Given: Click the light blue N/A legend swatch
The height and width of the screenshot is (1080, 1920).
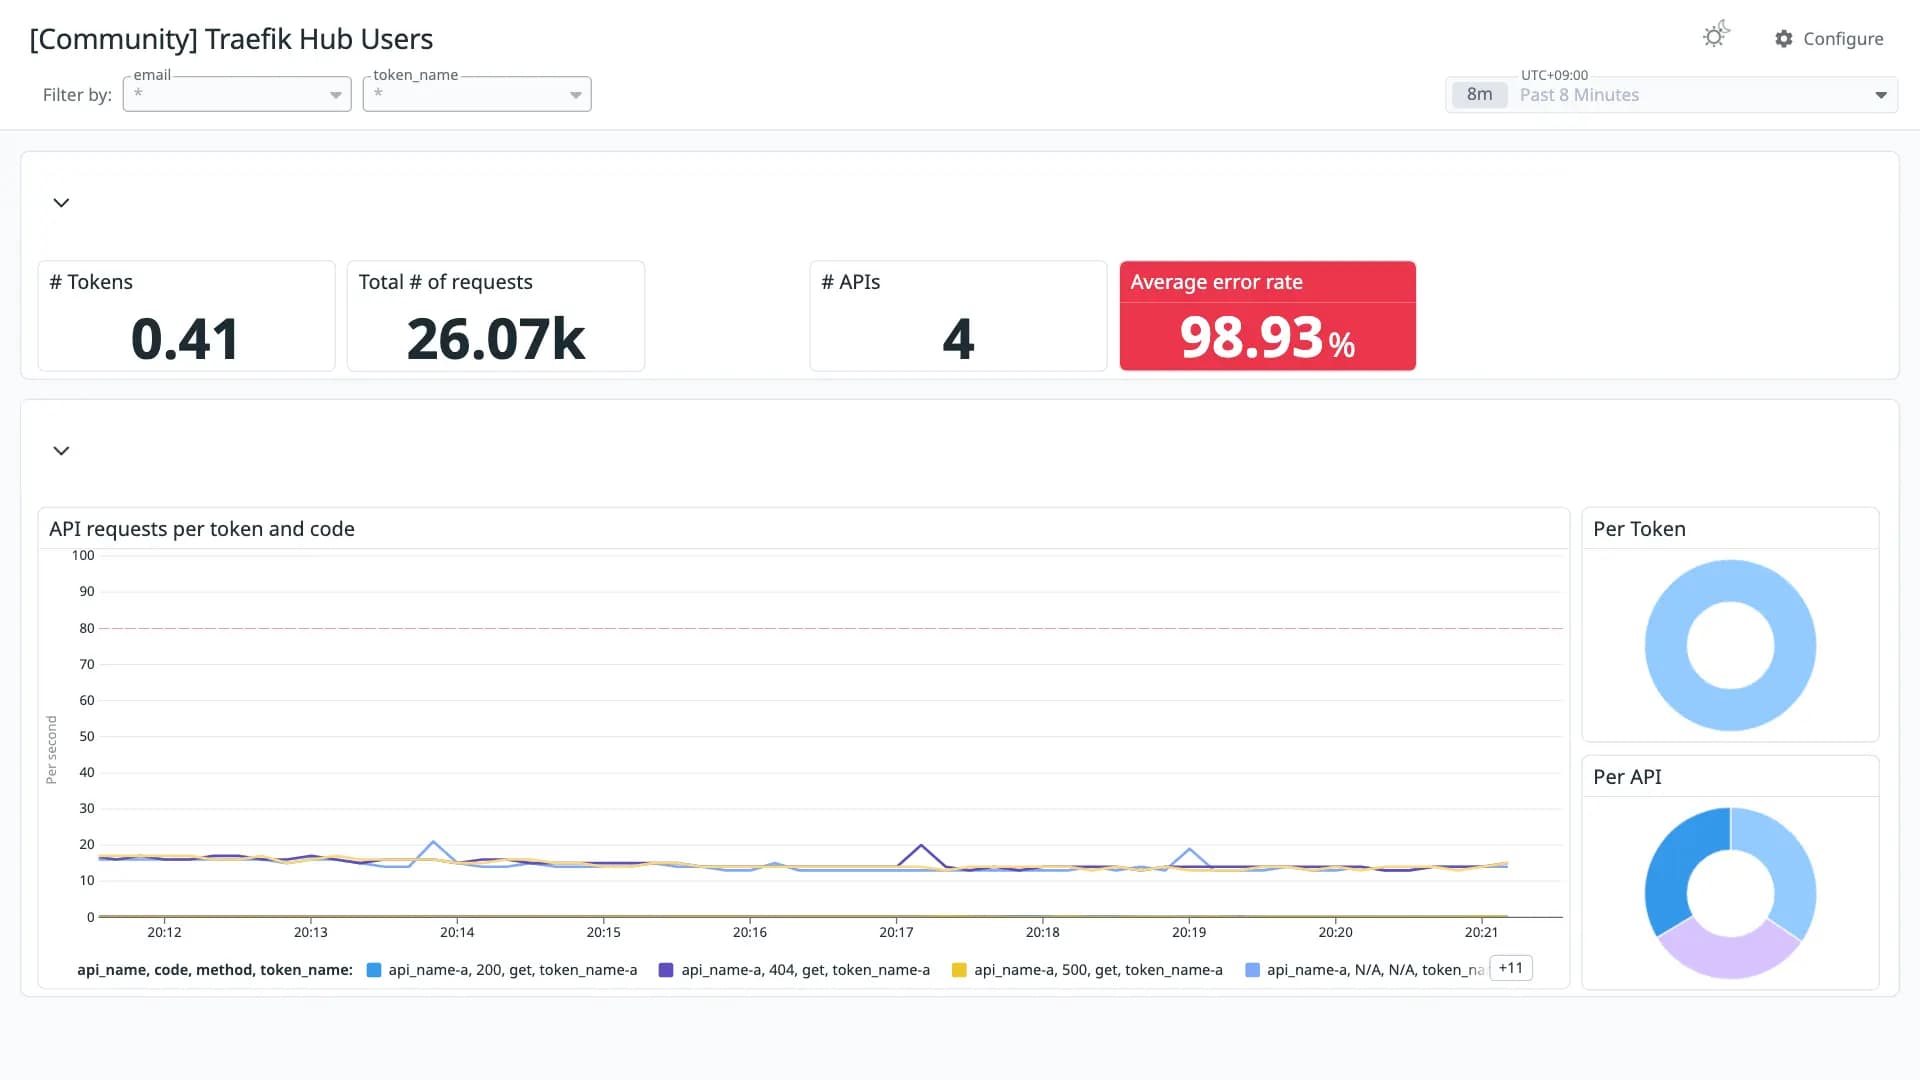Looking at the screenshot, I should click(1252, 970).
